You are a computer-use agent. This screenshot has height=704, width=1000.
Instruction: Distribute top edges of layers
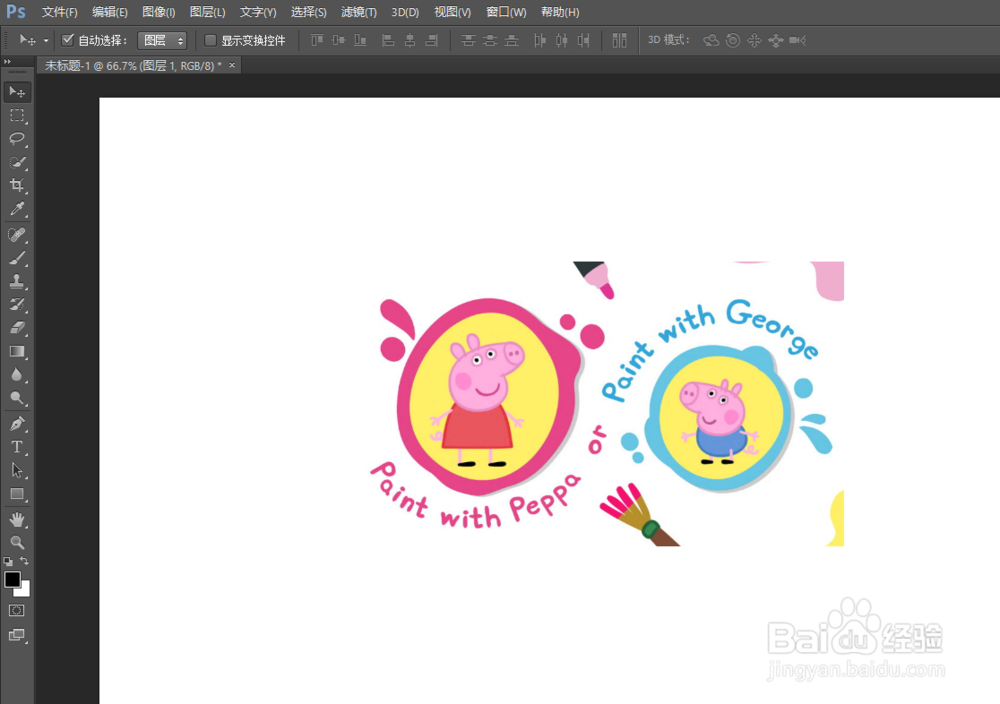tap(468, 41)
